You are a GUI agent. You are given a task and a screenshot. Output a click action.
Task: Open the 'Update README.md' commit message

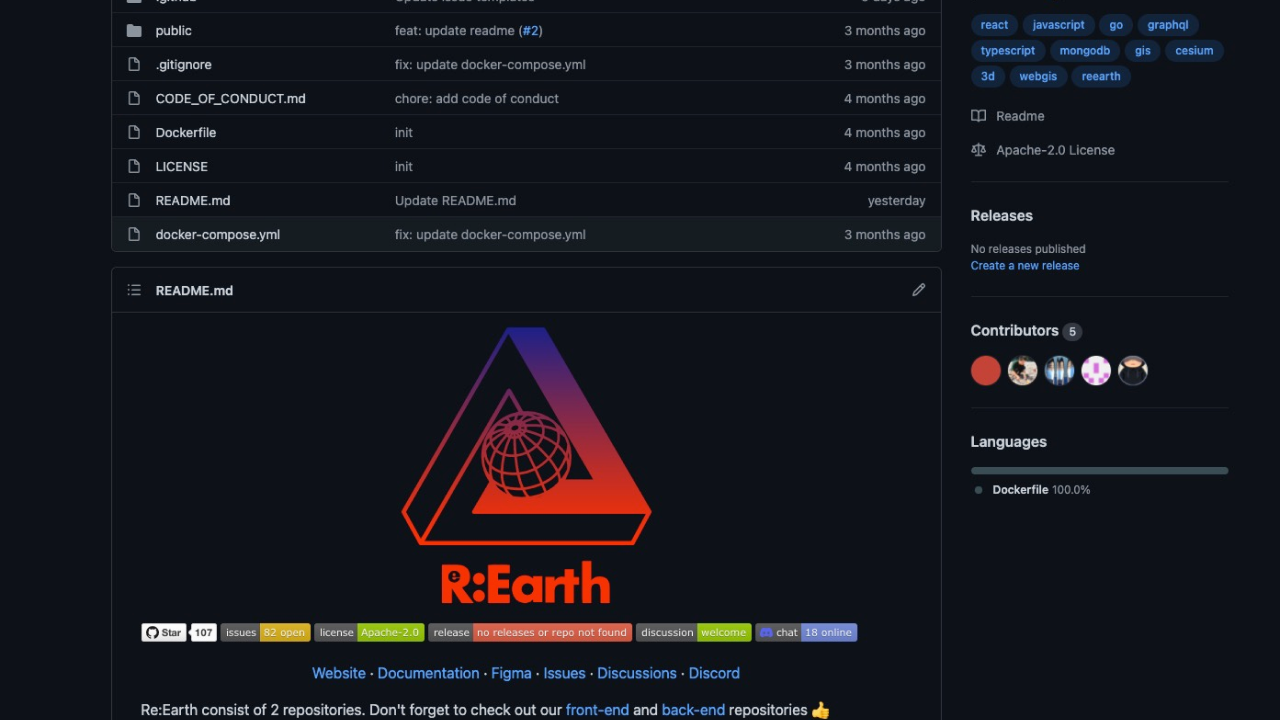456,201
